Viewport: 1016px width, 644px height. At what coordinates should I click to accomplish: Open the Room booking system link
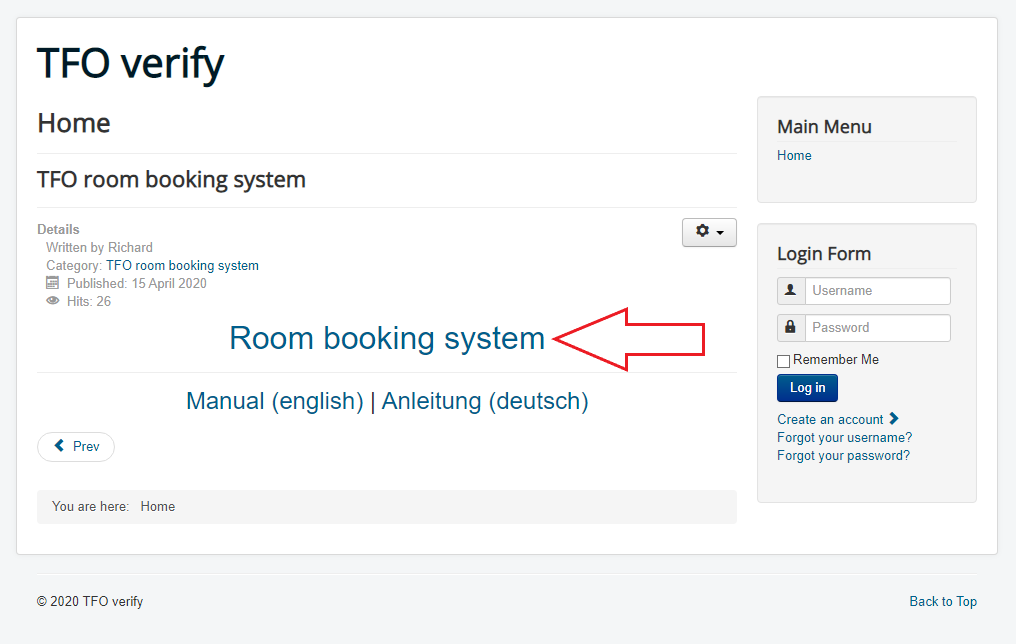387,338
